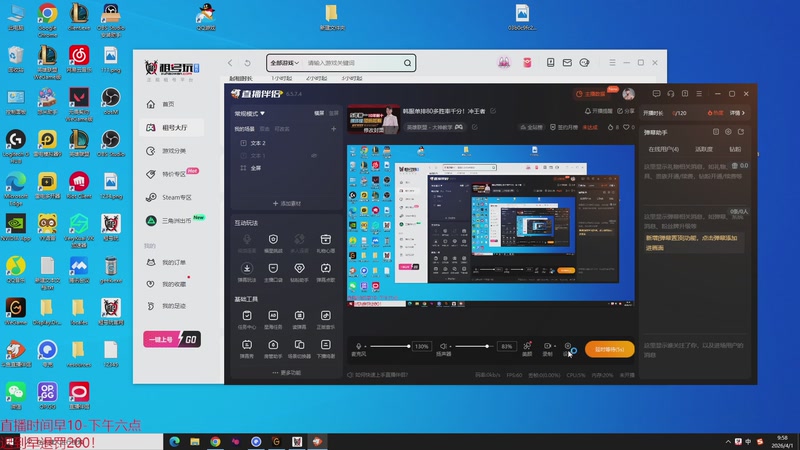The height and width of the screenshot is (450, 800).
Task: Toggle visibility eye for 文本 1 source
Action: (x=314, y=156)
